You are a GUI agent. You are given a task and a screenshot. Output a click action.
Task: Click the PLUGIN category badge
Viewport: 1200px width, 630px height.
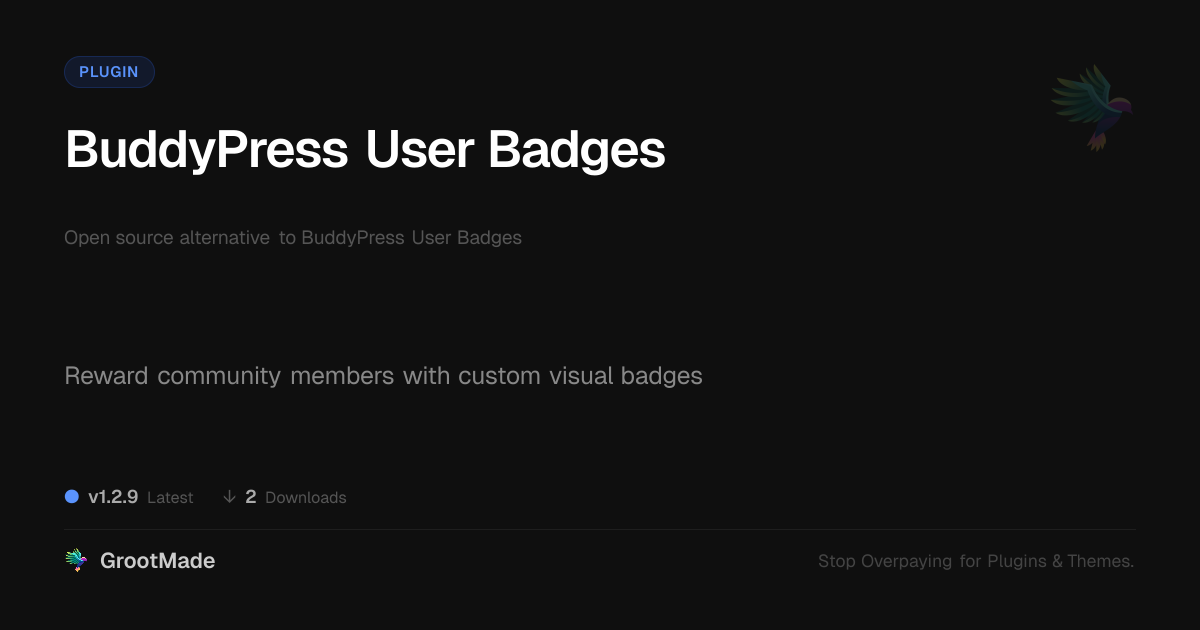point(109,72)
